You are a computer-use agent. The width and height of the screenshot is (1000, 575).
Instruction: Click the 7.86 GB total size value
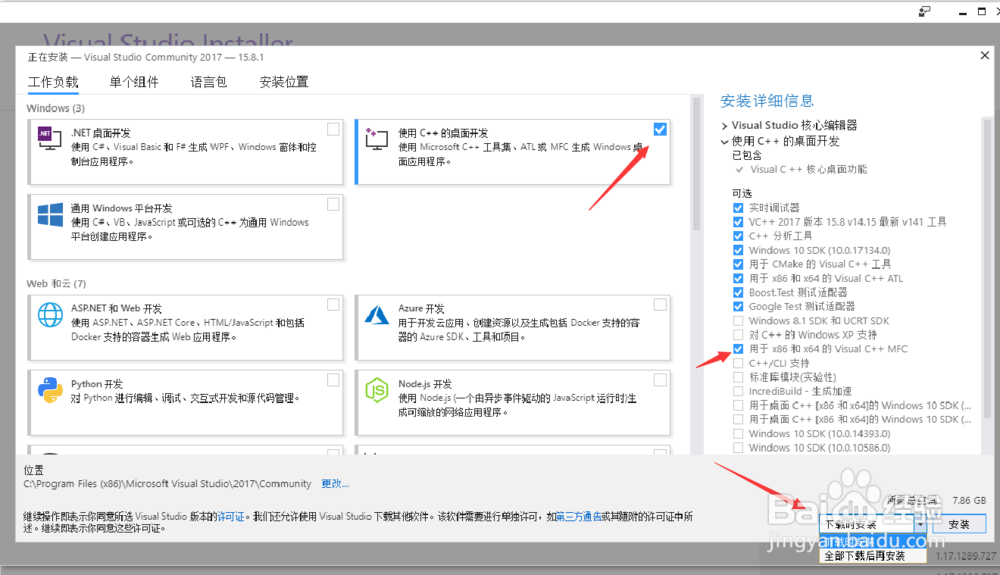(969, 500)
